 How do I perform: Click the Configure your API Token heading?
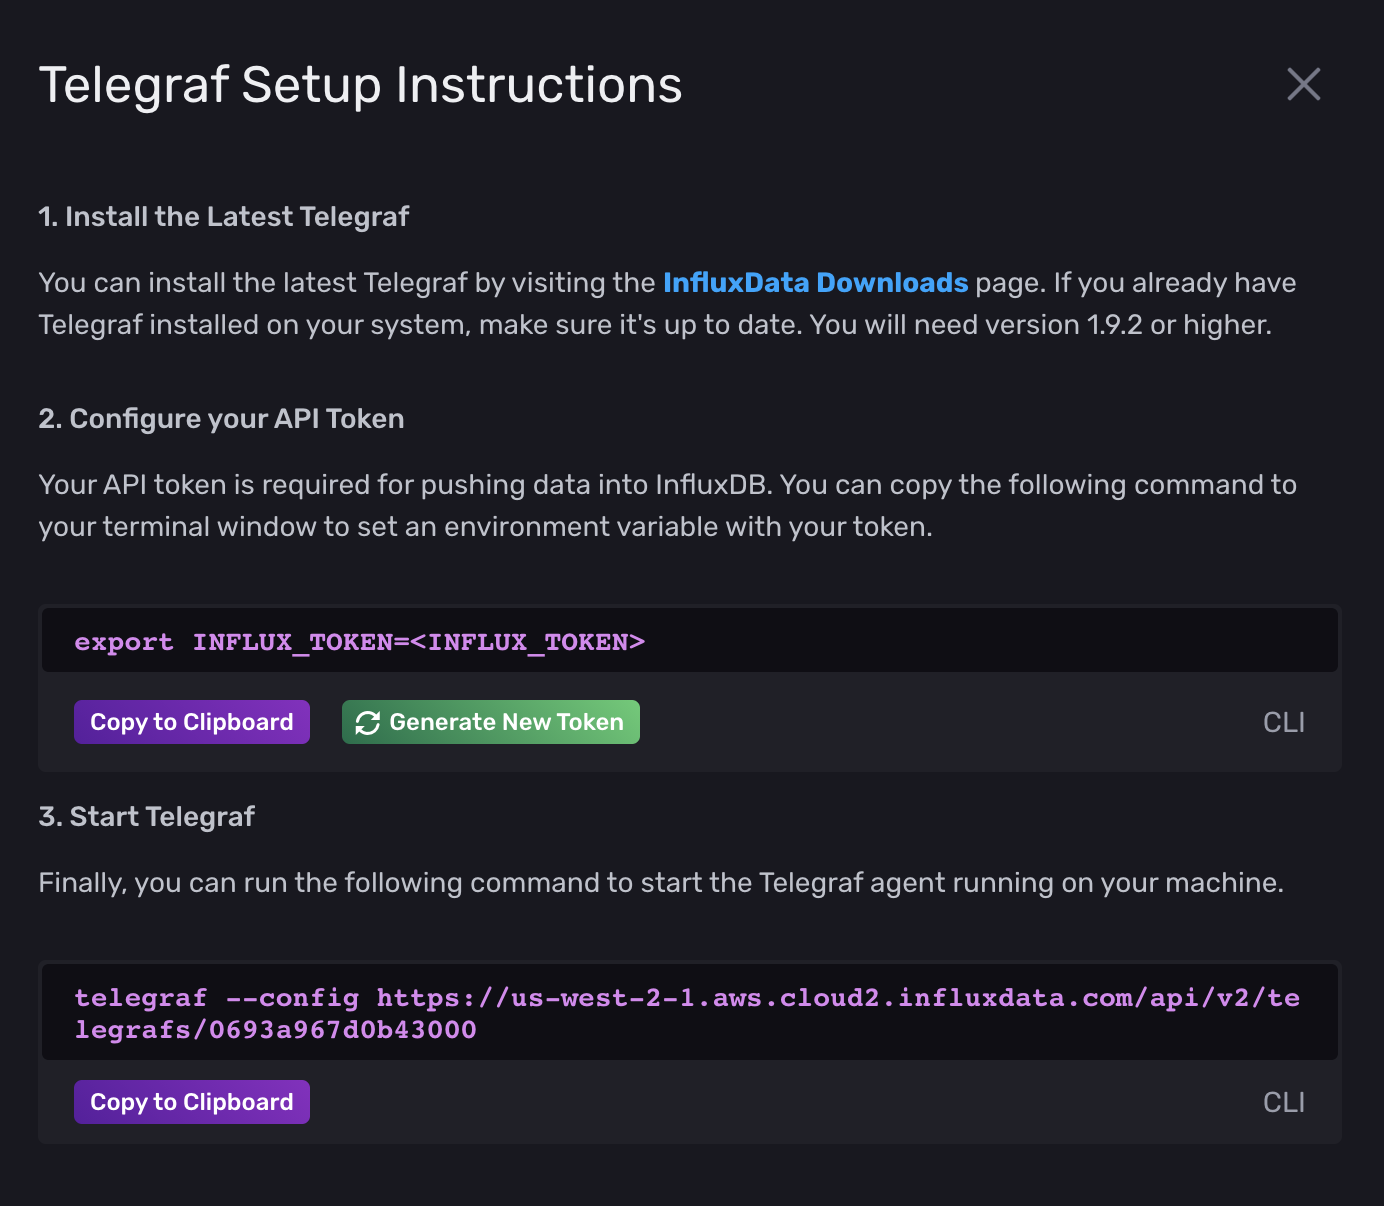(221, 419)
